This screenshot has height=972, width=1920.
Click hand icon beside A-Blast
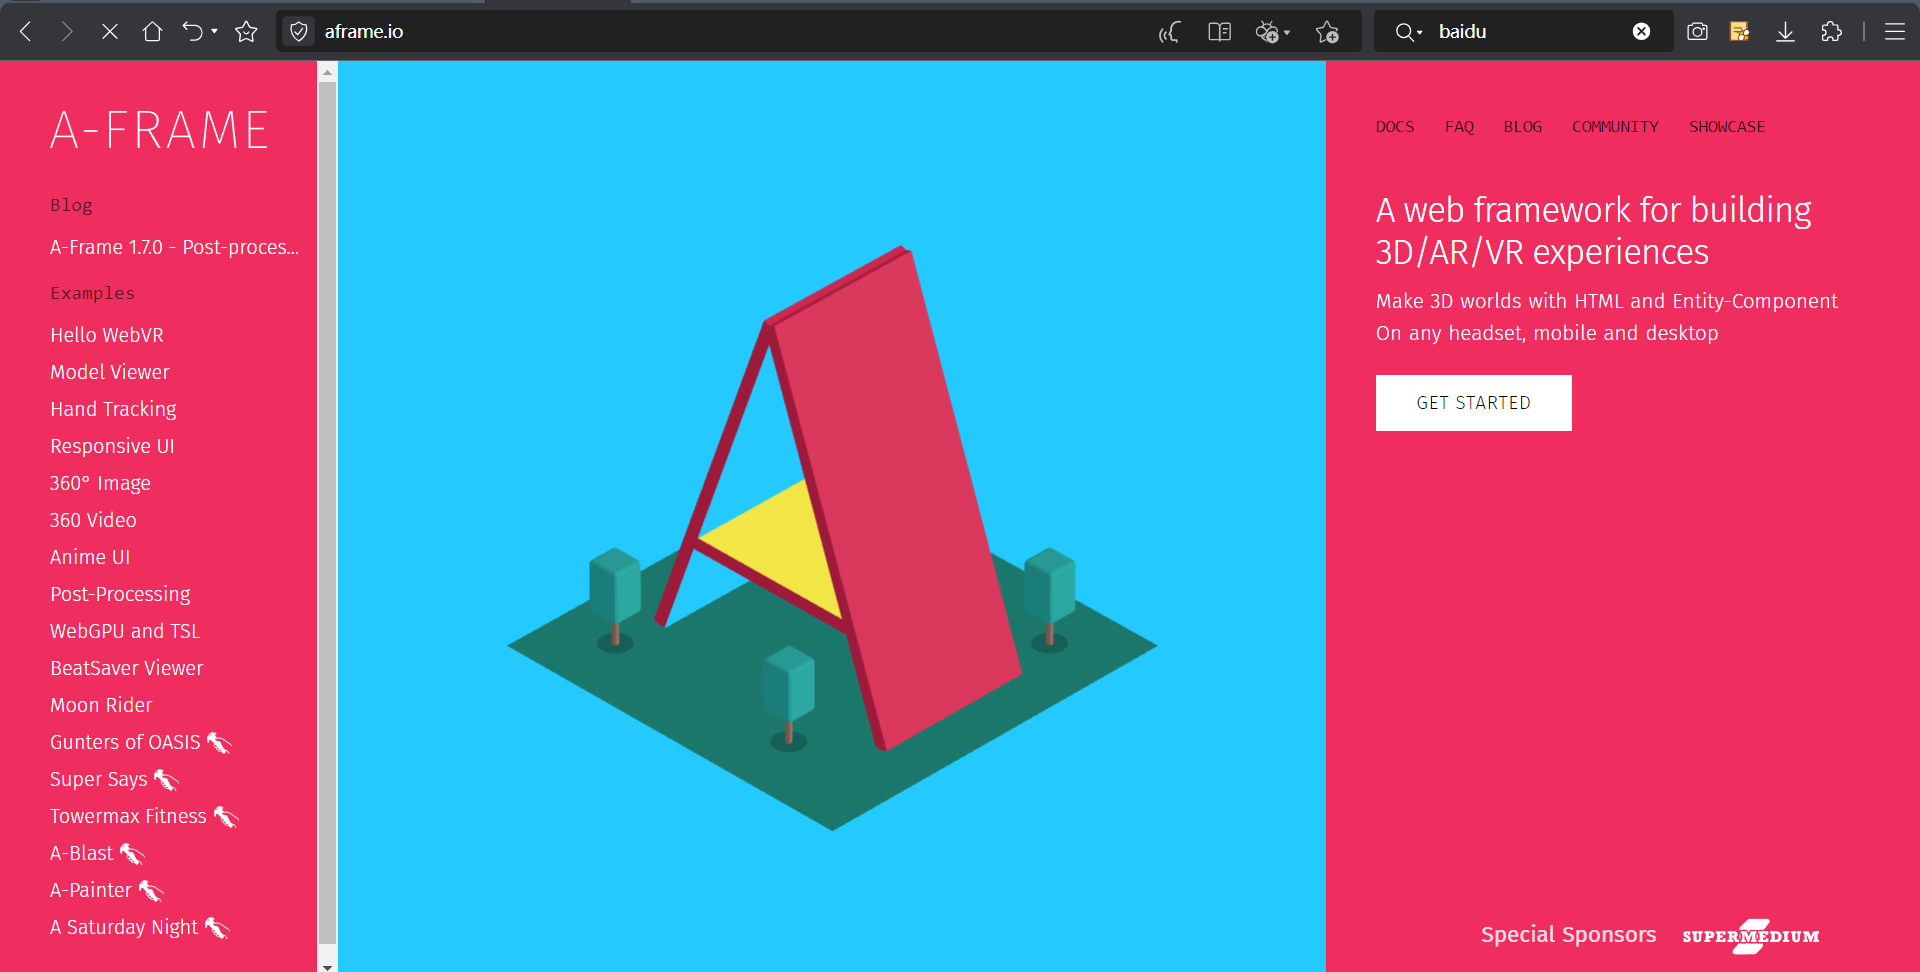click(132, 854)
